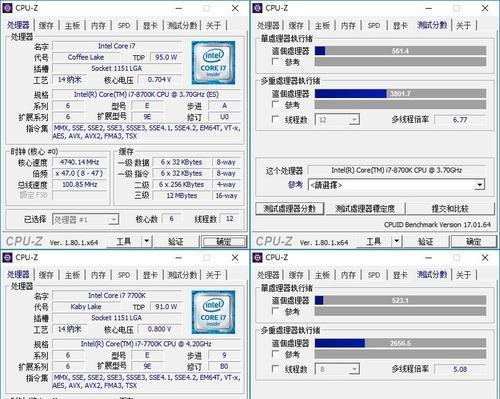500x399 pixels.
Task: Minimize the bottom-left CPU-Z window
Action: [179, 257]
